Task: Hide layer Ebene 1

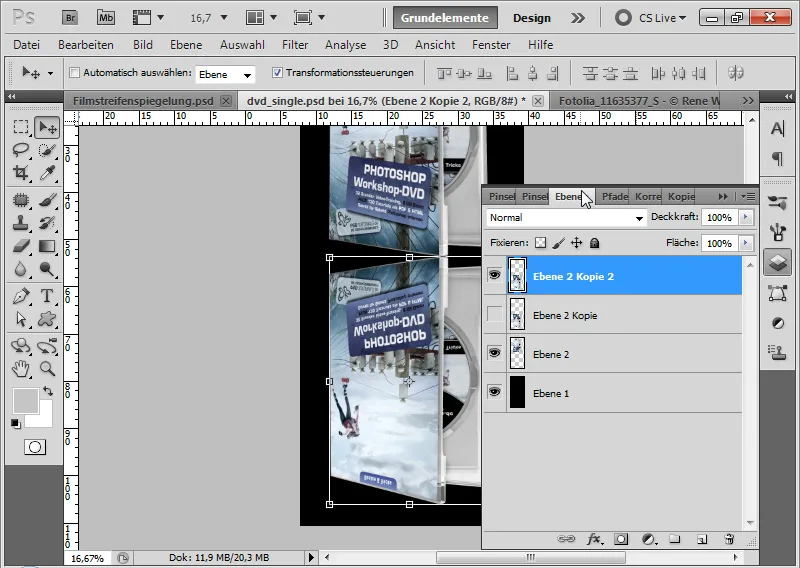Action: tap(494, 392)
